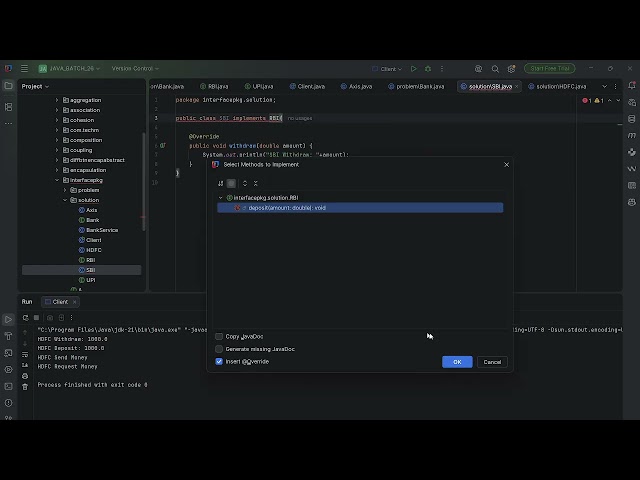Print the Run console output
The image size is (640, 480).
(x=25, y=376)
